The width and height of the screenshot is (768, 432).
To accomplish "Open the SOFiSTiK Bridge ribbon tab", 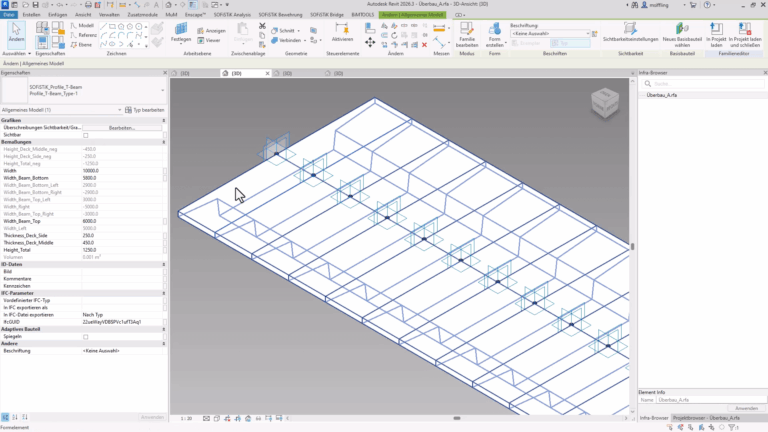I will tap(327, 15).
